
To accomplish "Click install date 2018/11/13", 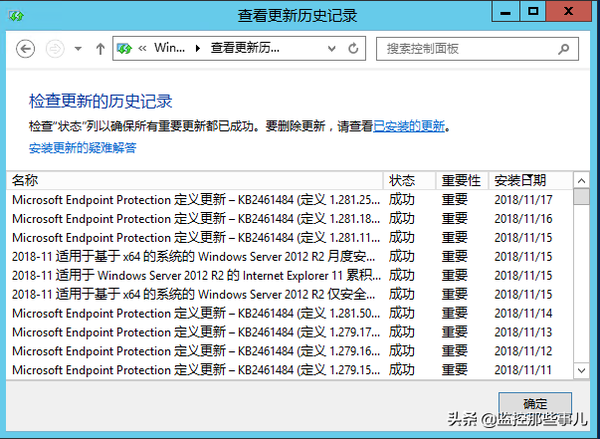I will click(x=523, y=332).
